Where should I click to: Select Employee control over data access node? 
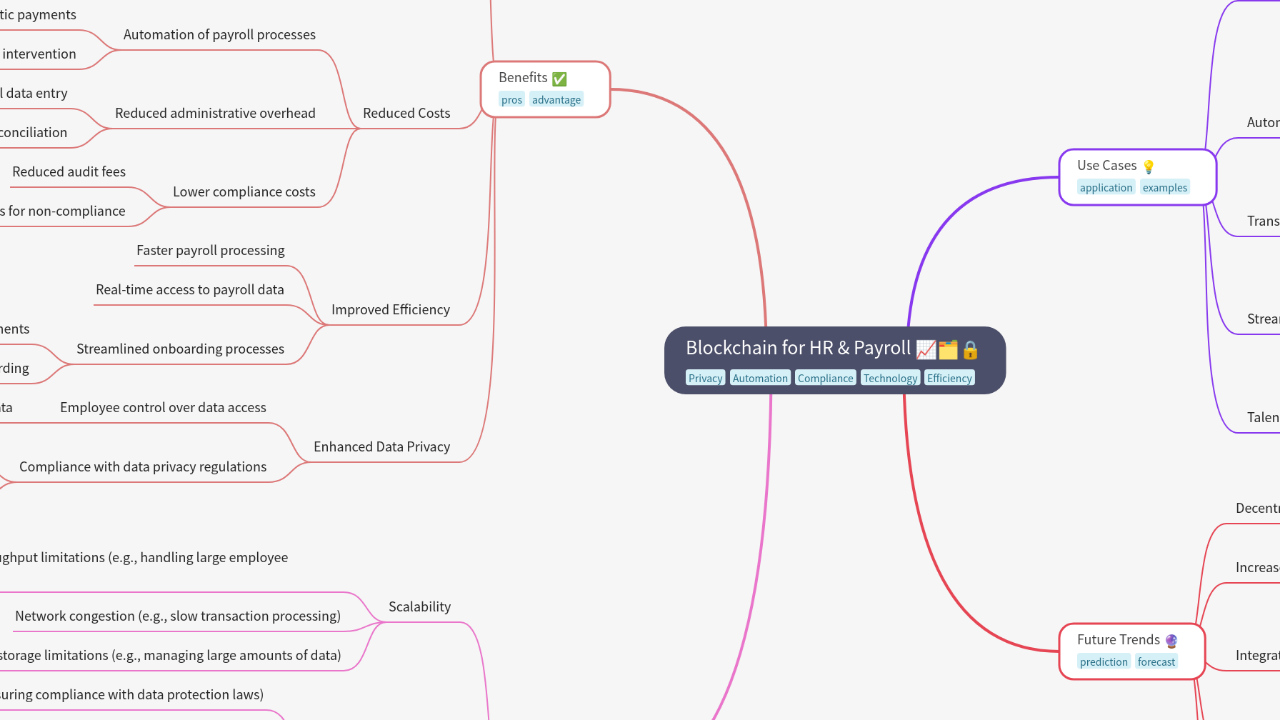coord(163,407)
